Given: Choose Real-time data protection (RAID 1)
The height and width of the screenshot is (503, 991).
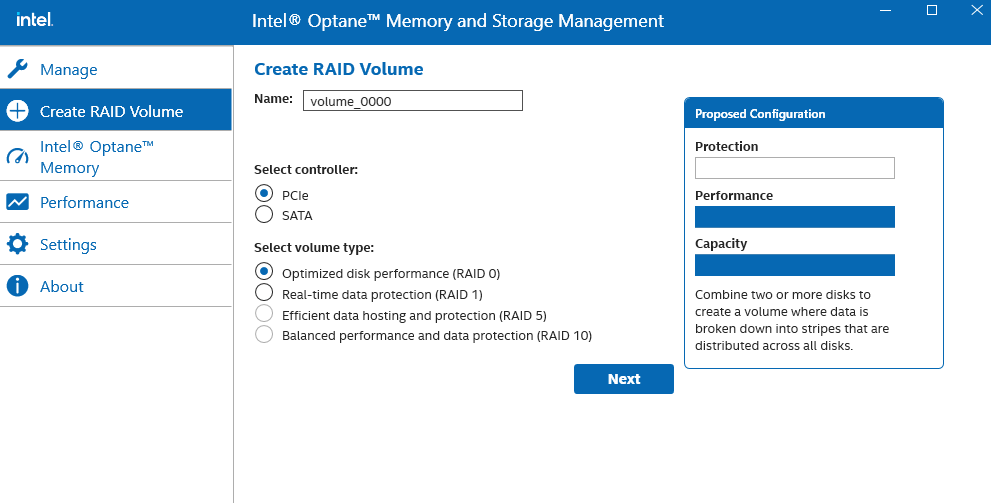Looking at the screenshot, I should (264, 293).
